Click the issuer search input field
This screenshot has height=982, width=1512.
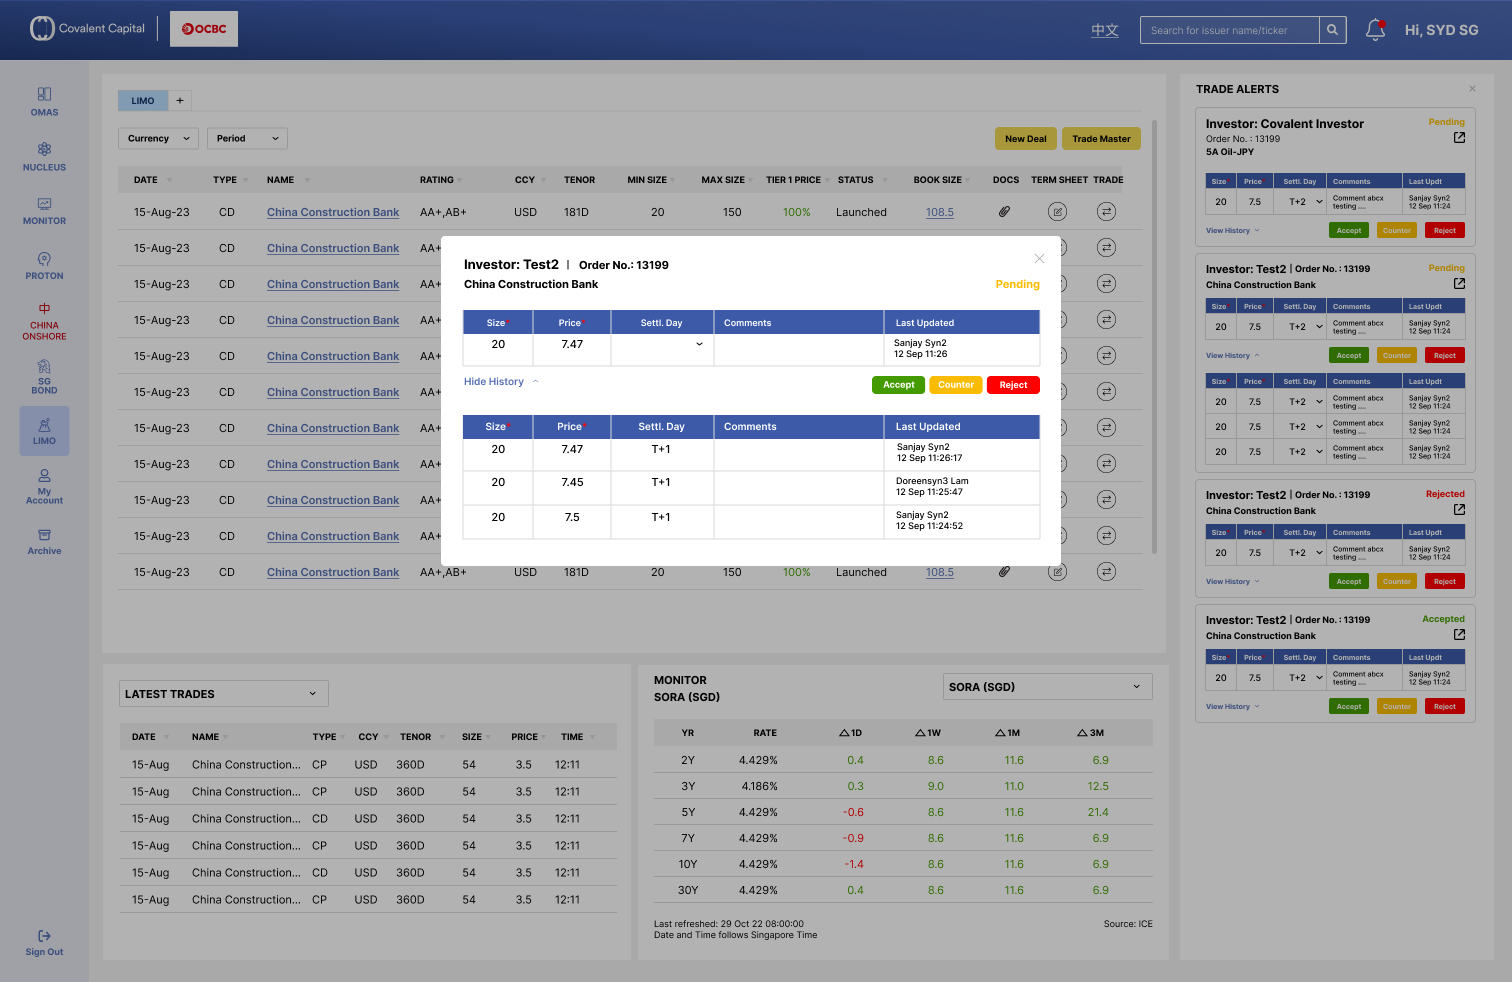(1229, 30)
